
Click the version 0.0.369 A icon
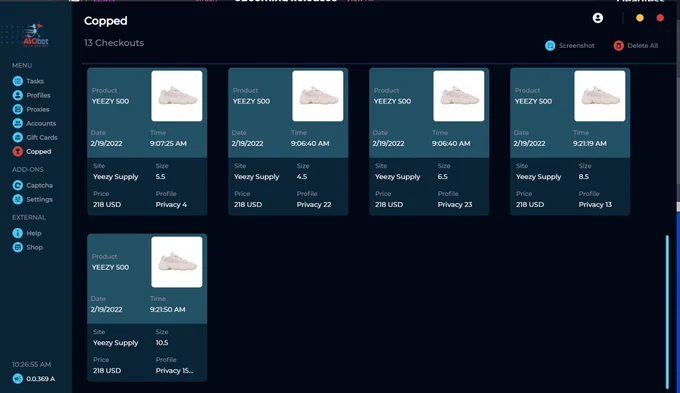(x=18, y=379)
